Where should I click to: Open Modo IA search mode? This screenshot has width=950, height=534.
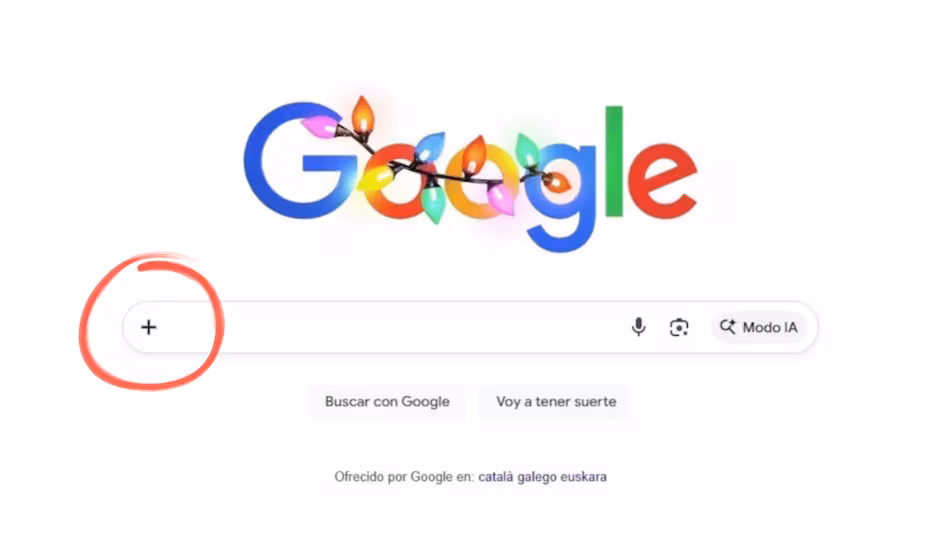759,327
